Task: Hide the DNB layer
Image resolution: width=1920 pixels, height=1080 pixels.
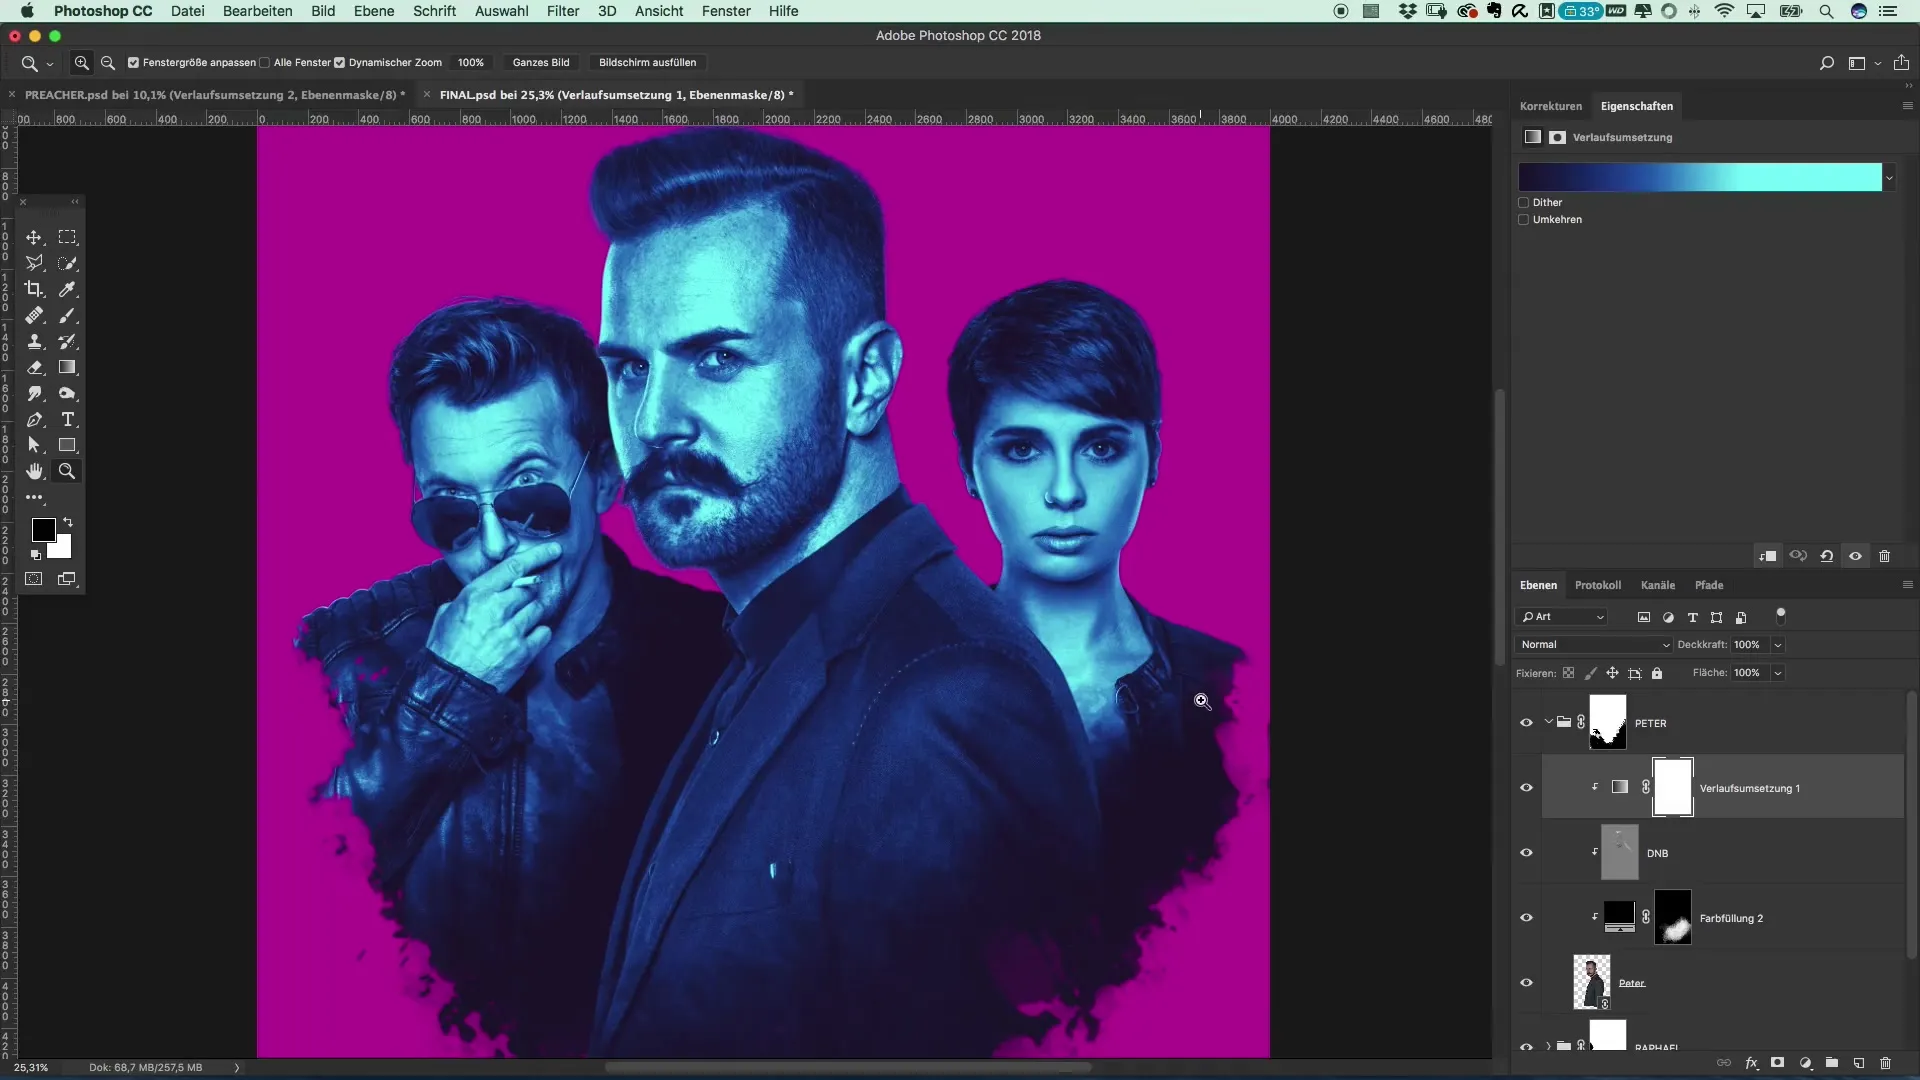Action: point(1526,853)
